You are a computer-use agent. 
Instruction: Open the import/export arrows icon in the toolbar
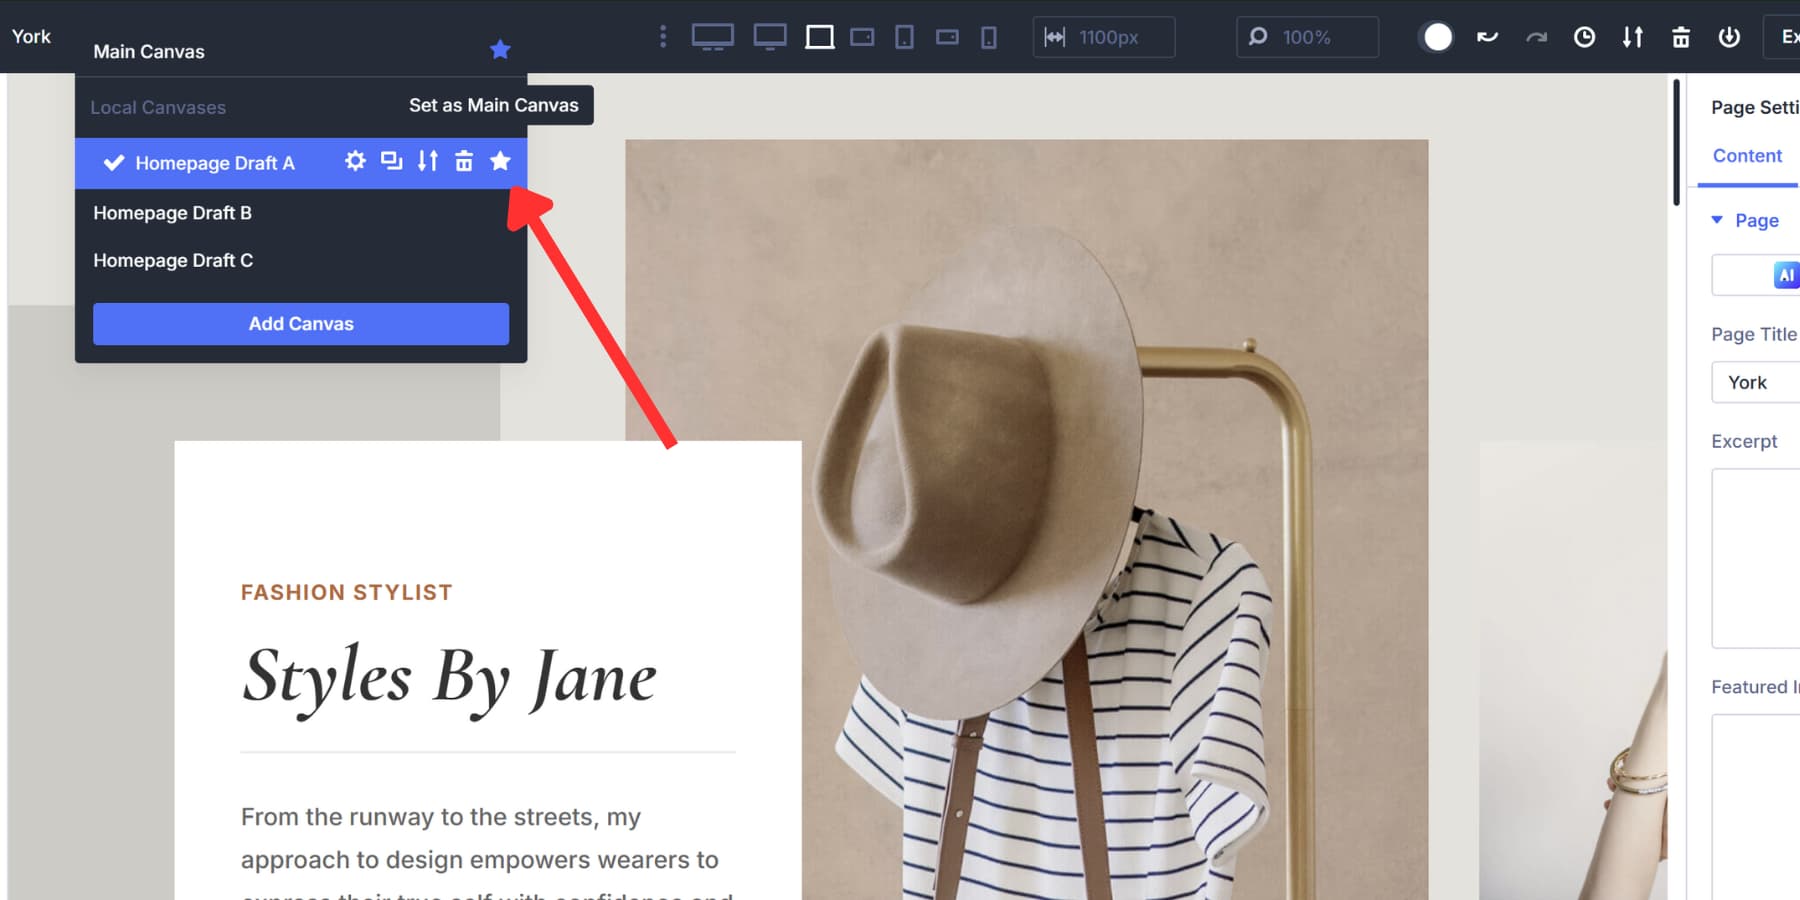(1633, 36)
